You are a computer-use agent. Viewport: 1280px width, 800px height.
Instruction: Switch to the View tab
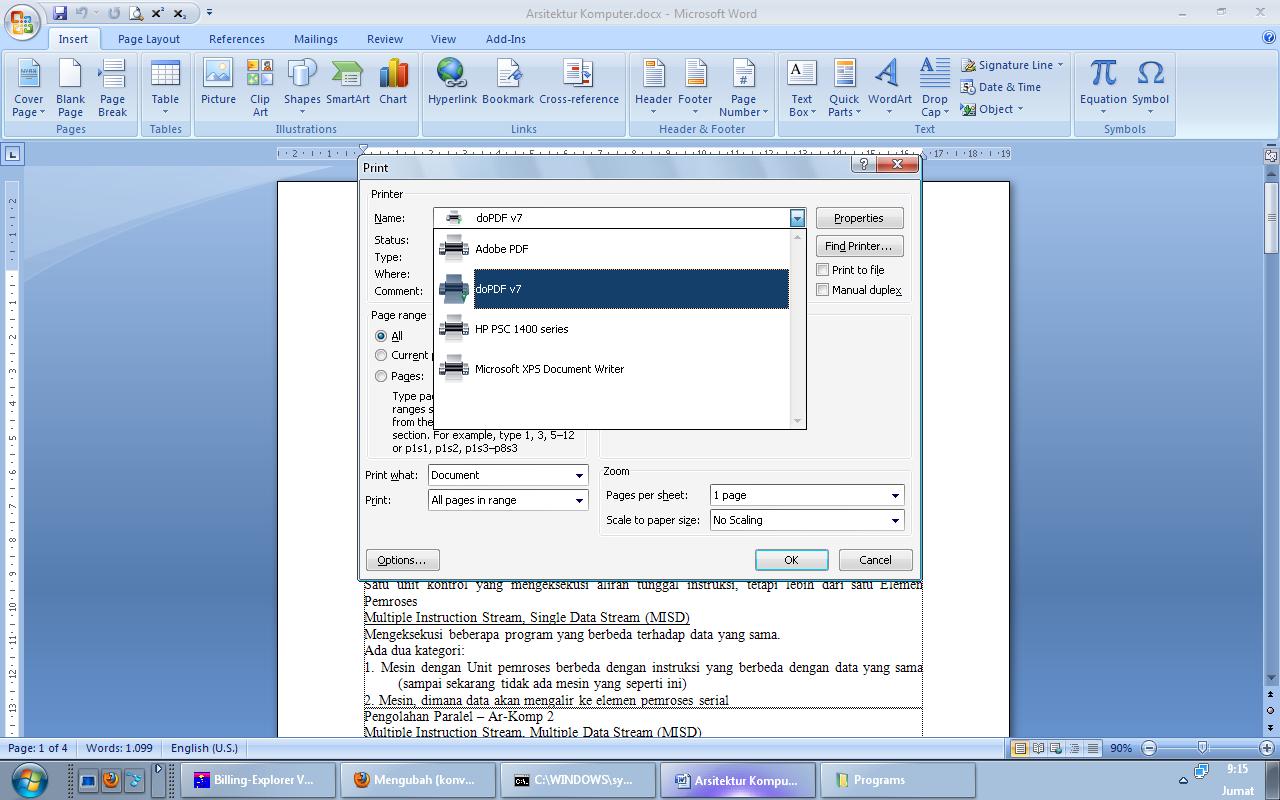(x=443, y=39)
